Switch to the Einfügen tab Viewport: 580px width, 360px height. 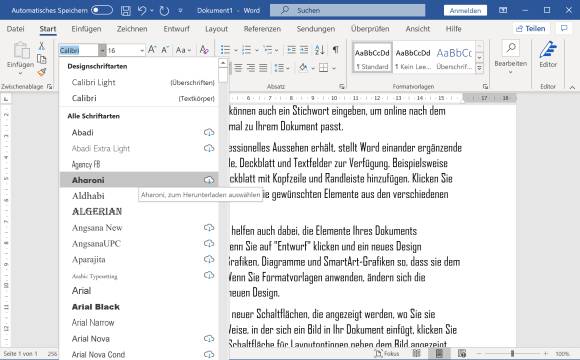[86, 29]
